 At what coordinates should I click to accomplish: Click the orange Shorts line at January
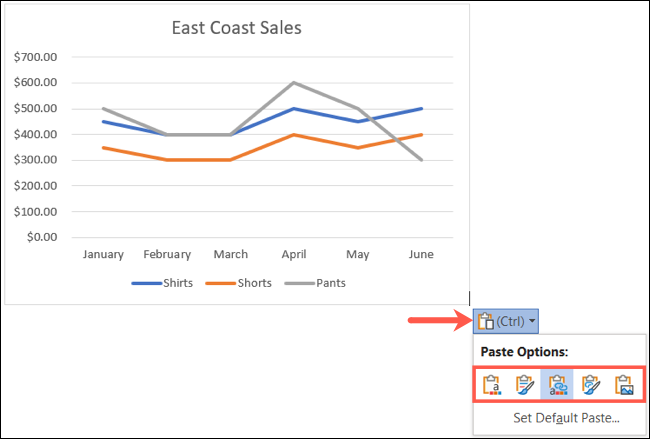[x=104, y=147]
